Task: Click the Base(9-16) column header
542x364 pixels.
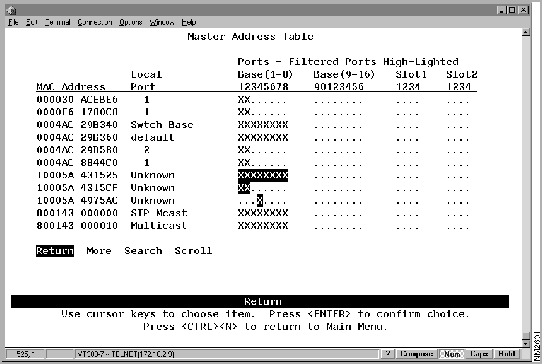Action: [x=344, y=74]
